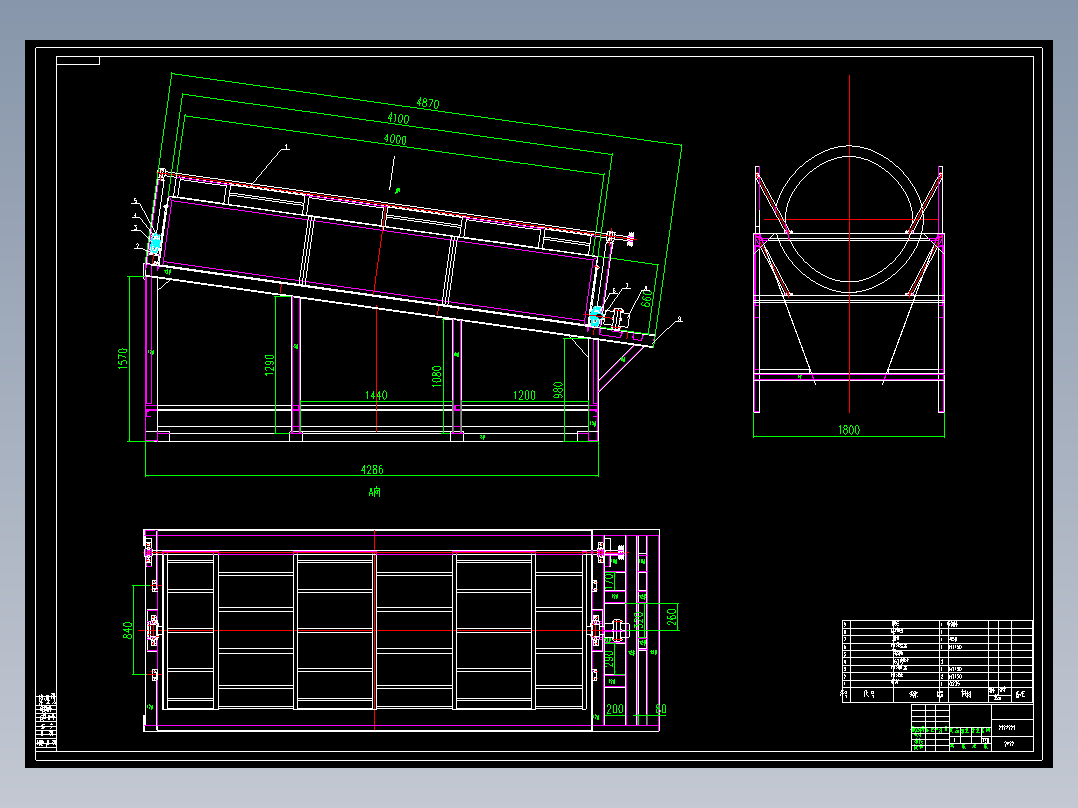Image resolution: width=1078 pixels, height=808 pixels.
Task: Click the cyan bearing at drum right end
Action: [x=595, y=316]
